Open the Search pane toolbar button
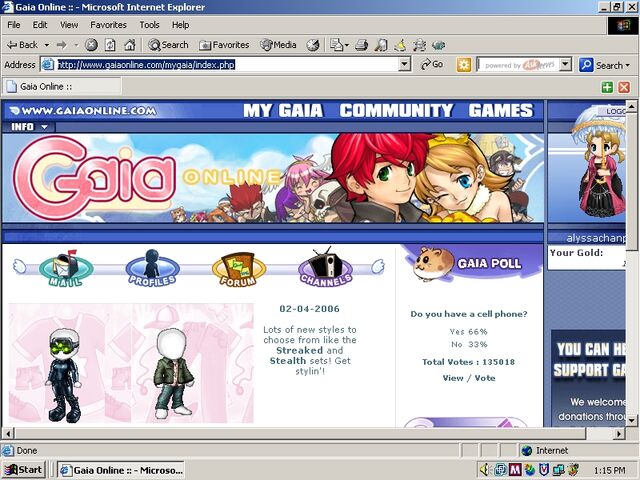 (x=168, y=45)
